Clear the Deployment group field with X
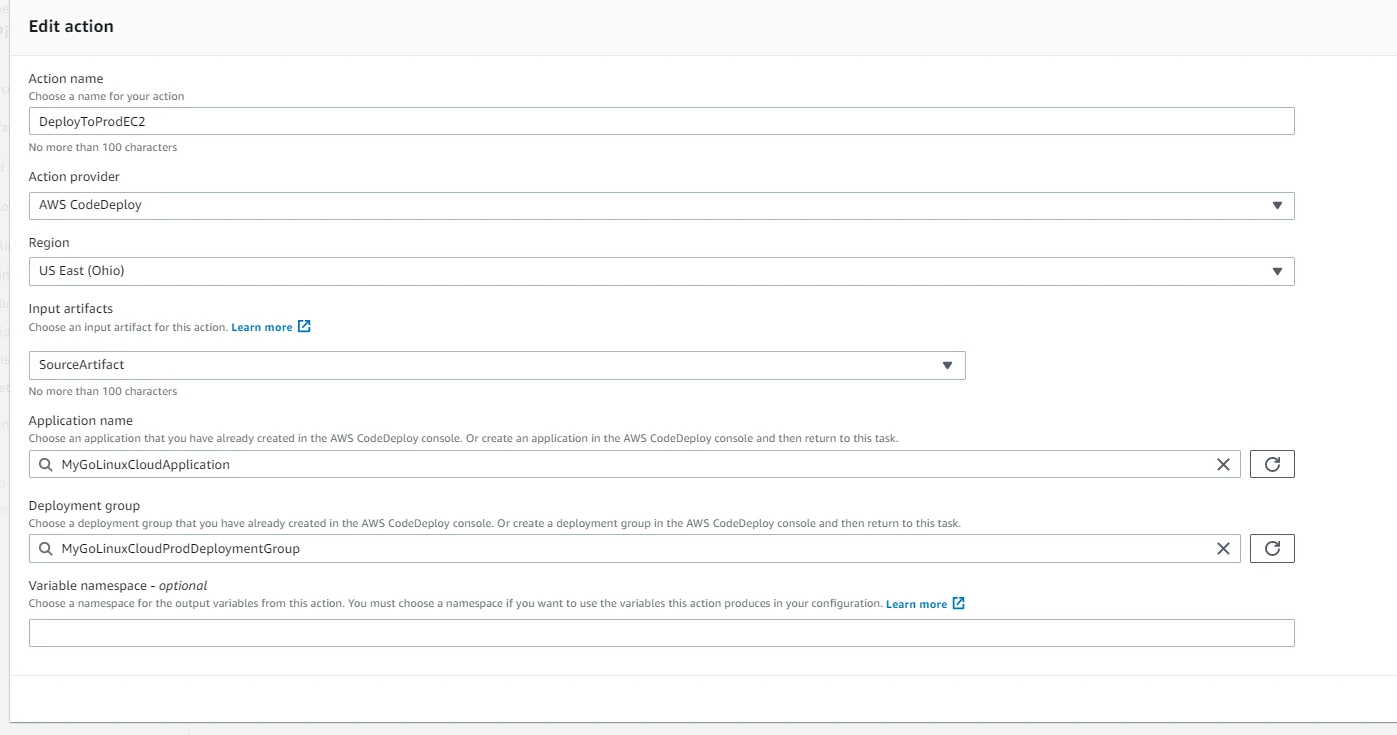1397x735 pixels. [1223, 548]
